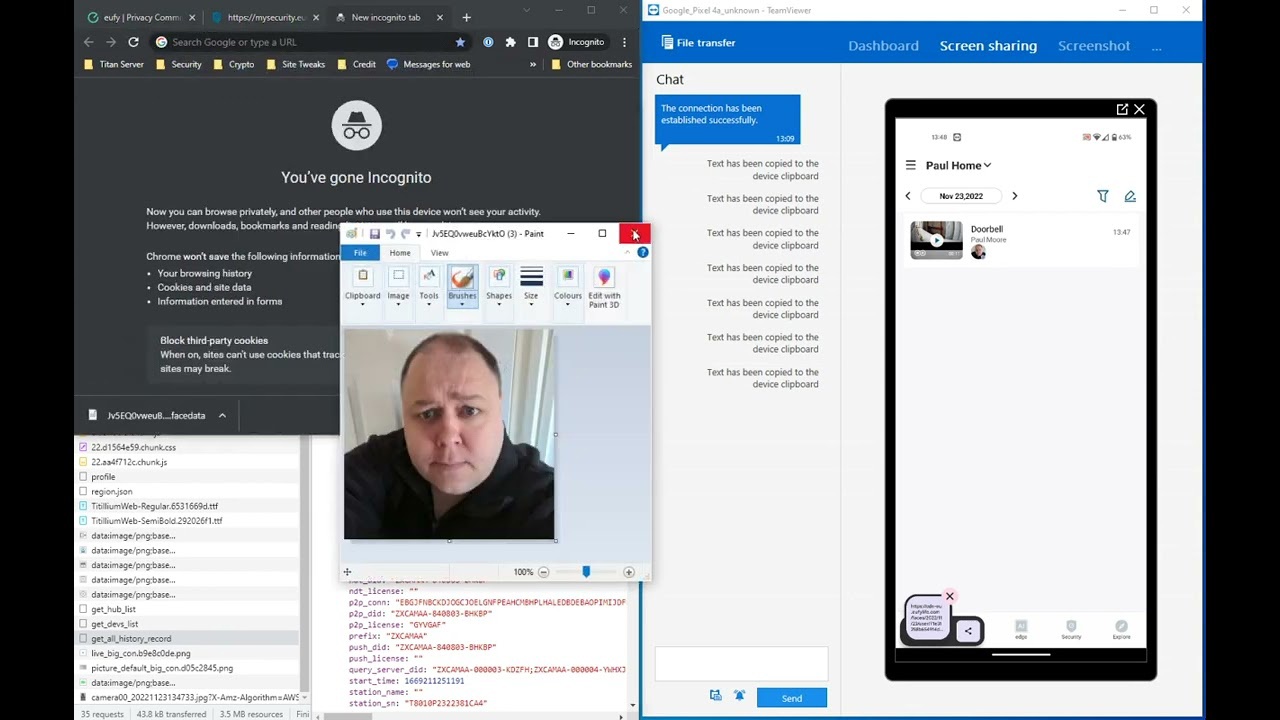This screenshot has height=720, width=1280.
Task: Open the Titan Server bookmark folder
Action: pos(114,64)
